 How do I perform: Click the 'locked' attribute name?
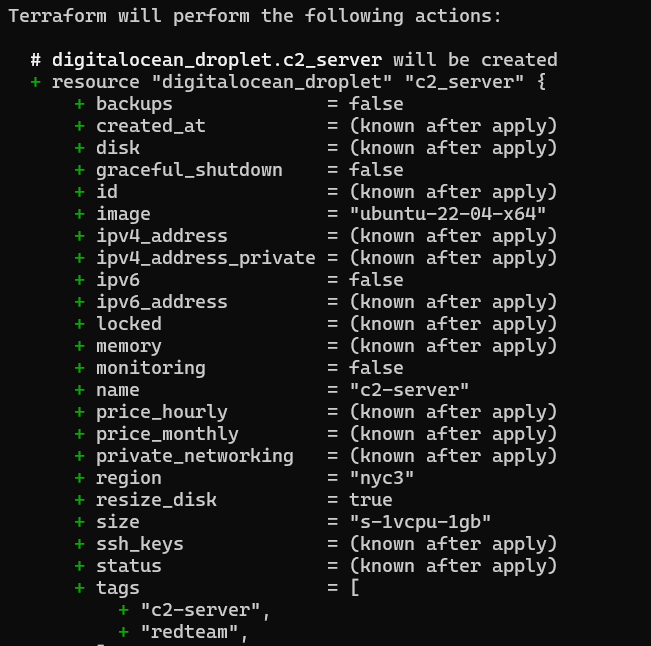click(x=128, y=324)
